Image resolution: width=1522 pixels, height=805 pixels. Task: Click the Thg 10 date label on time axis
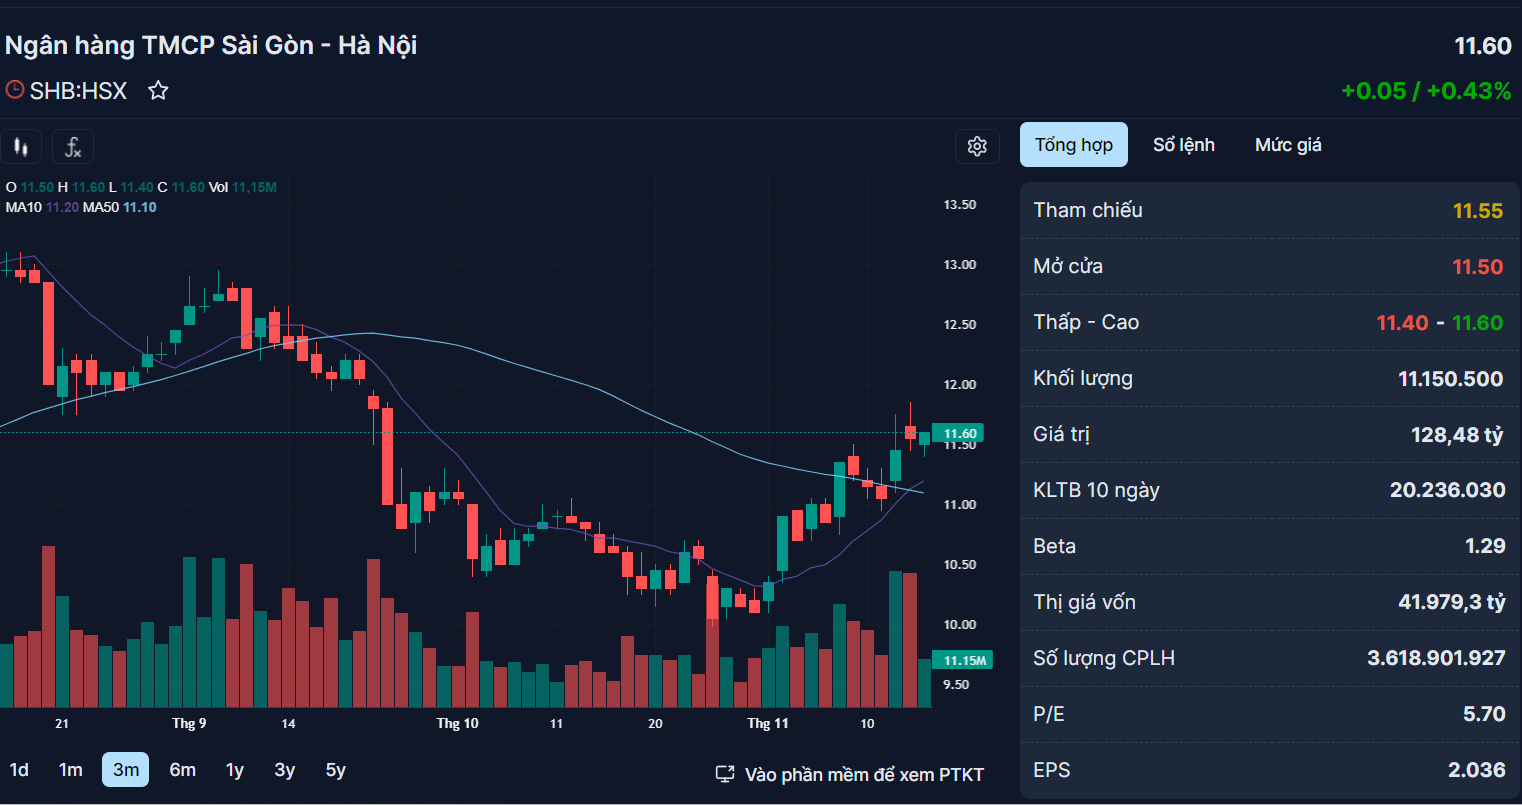click(458, 723)
